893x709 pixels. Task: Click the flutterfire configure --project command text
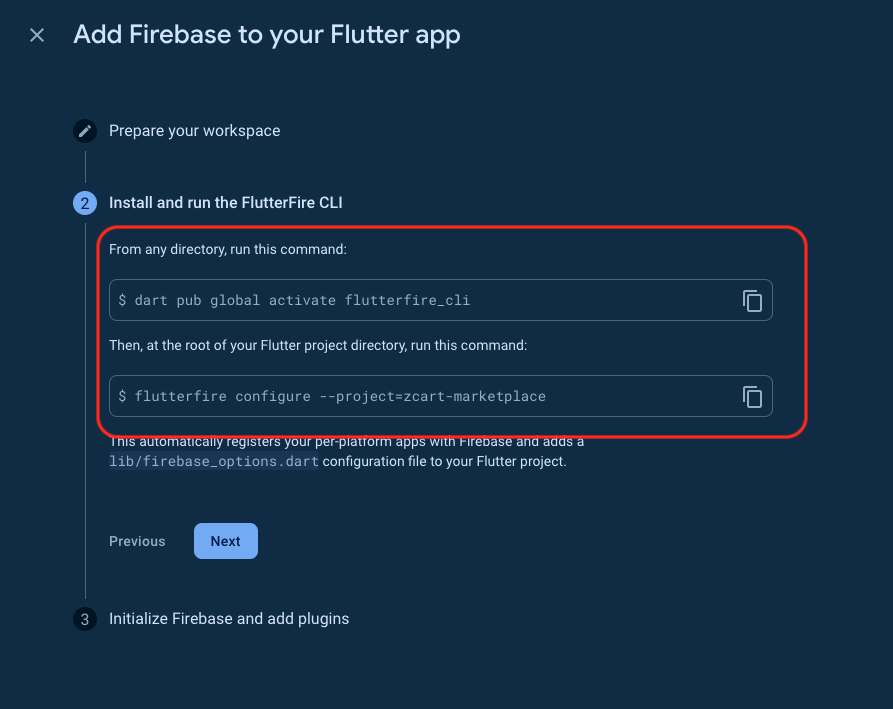340,397
